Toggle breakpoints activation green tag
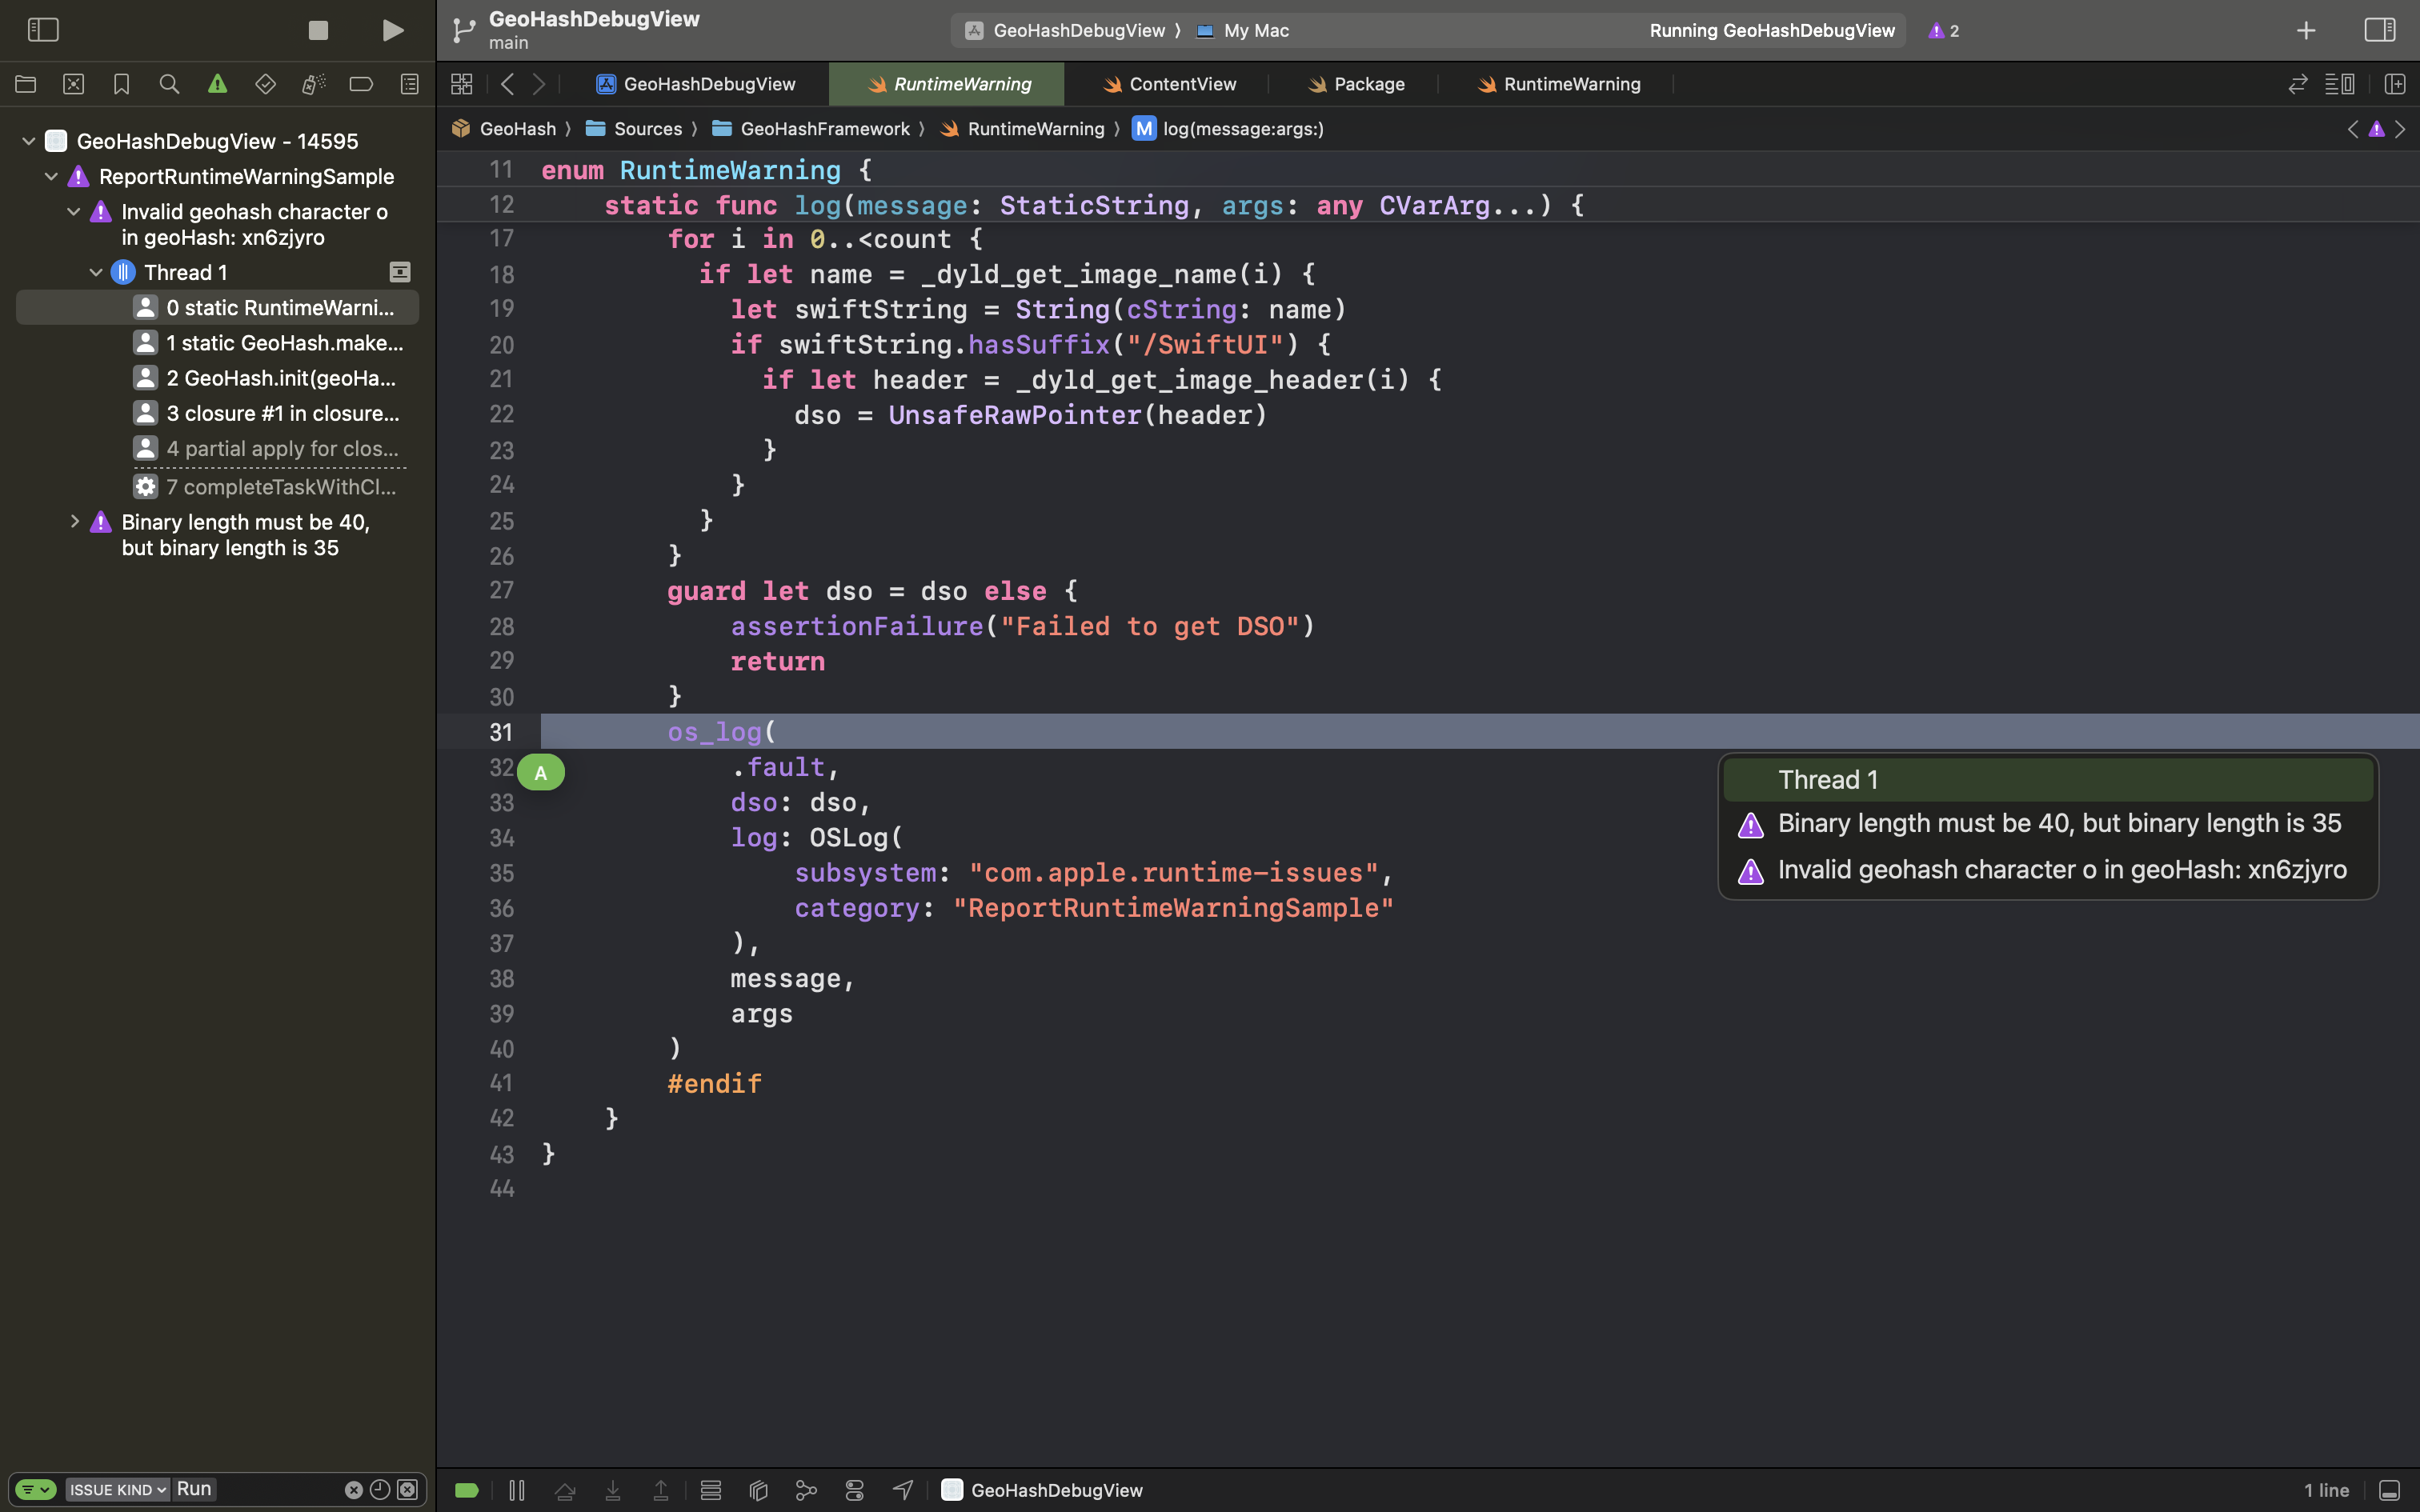The image size is (2420, 1512). tap(467, 1490)
